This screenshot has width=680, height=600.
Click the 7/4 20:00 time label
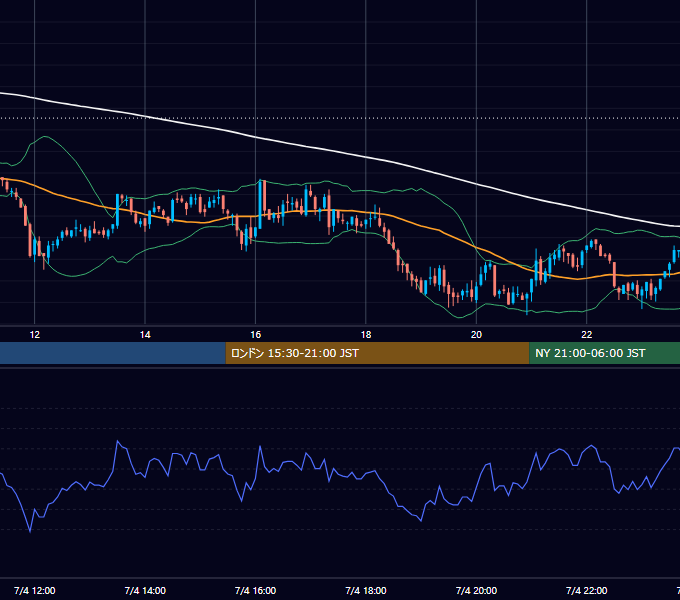click(476, 590)
